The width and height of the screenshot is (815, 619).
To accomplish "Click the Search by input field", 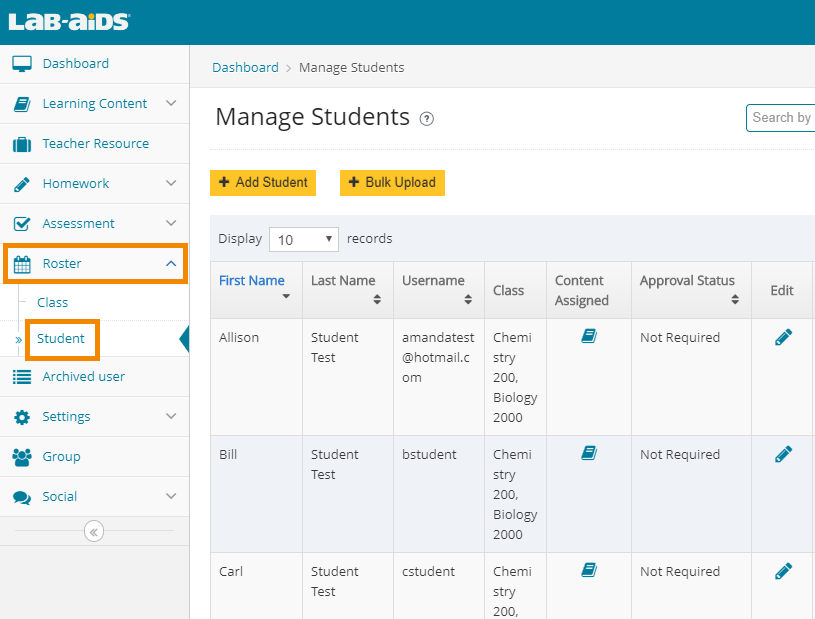I will click(780, 118).
